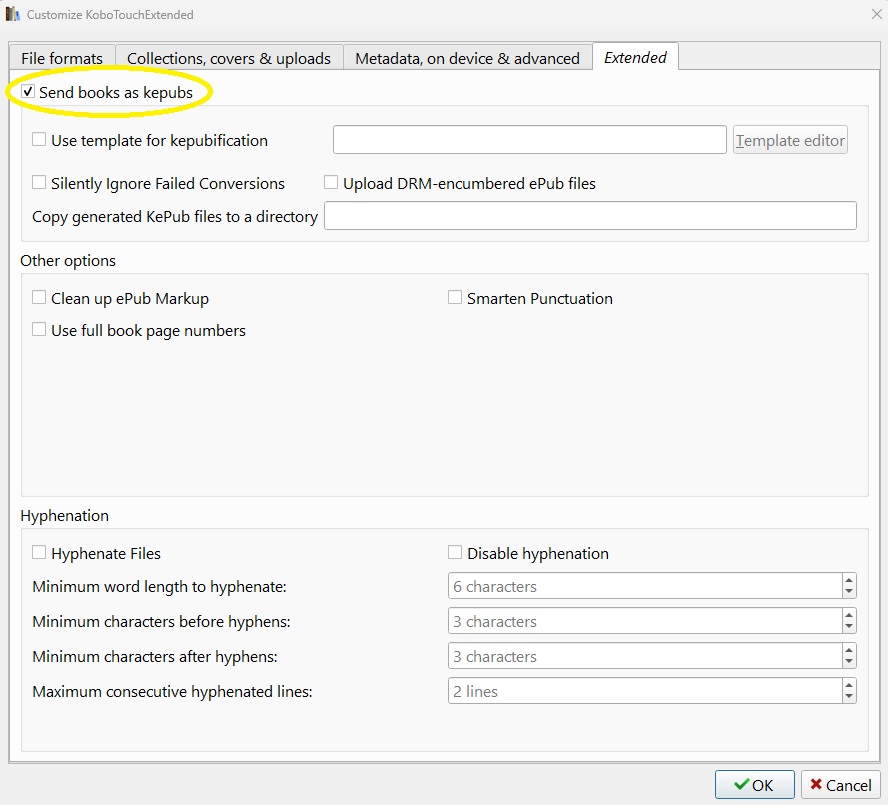Enable Smarten Punctuation option
The width and height of the screenshot is (888, 805).
pyautogui.click(x=455, y=298)
